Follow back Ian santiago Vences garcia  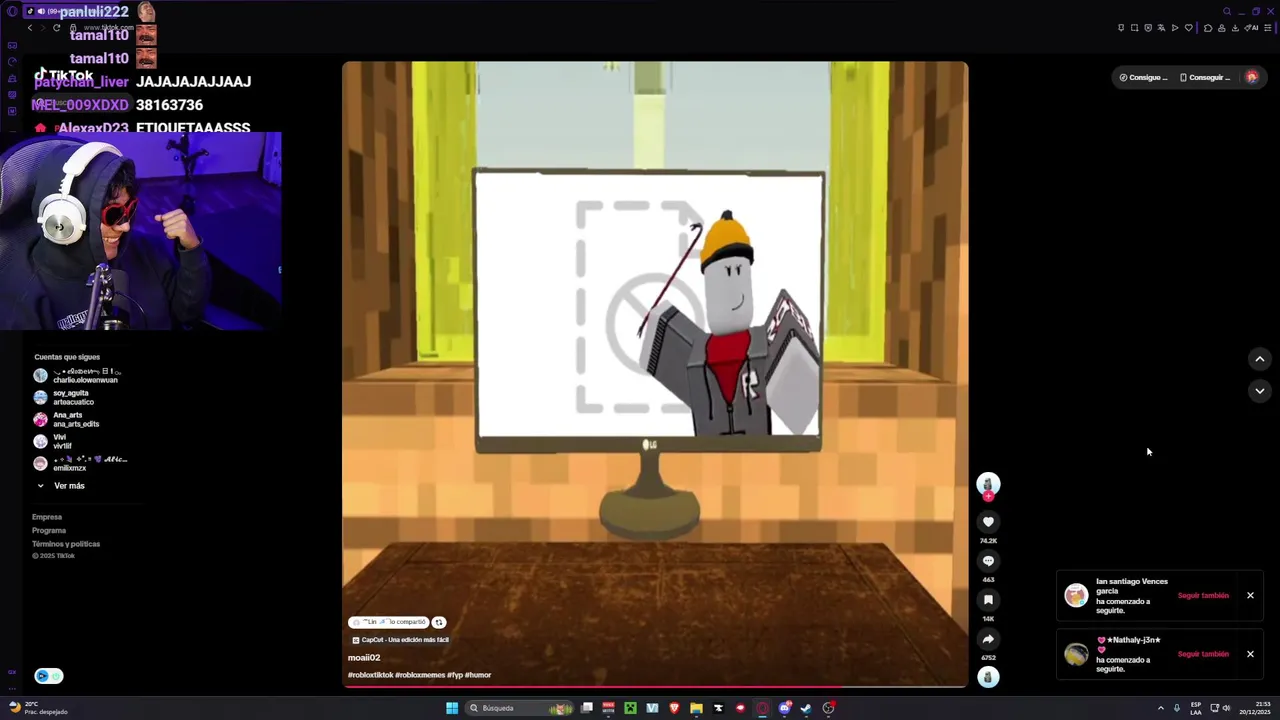1203,596
